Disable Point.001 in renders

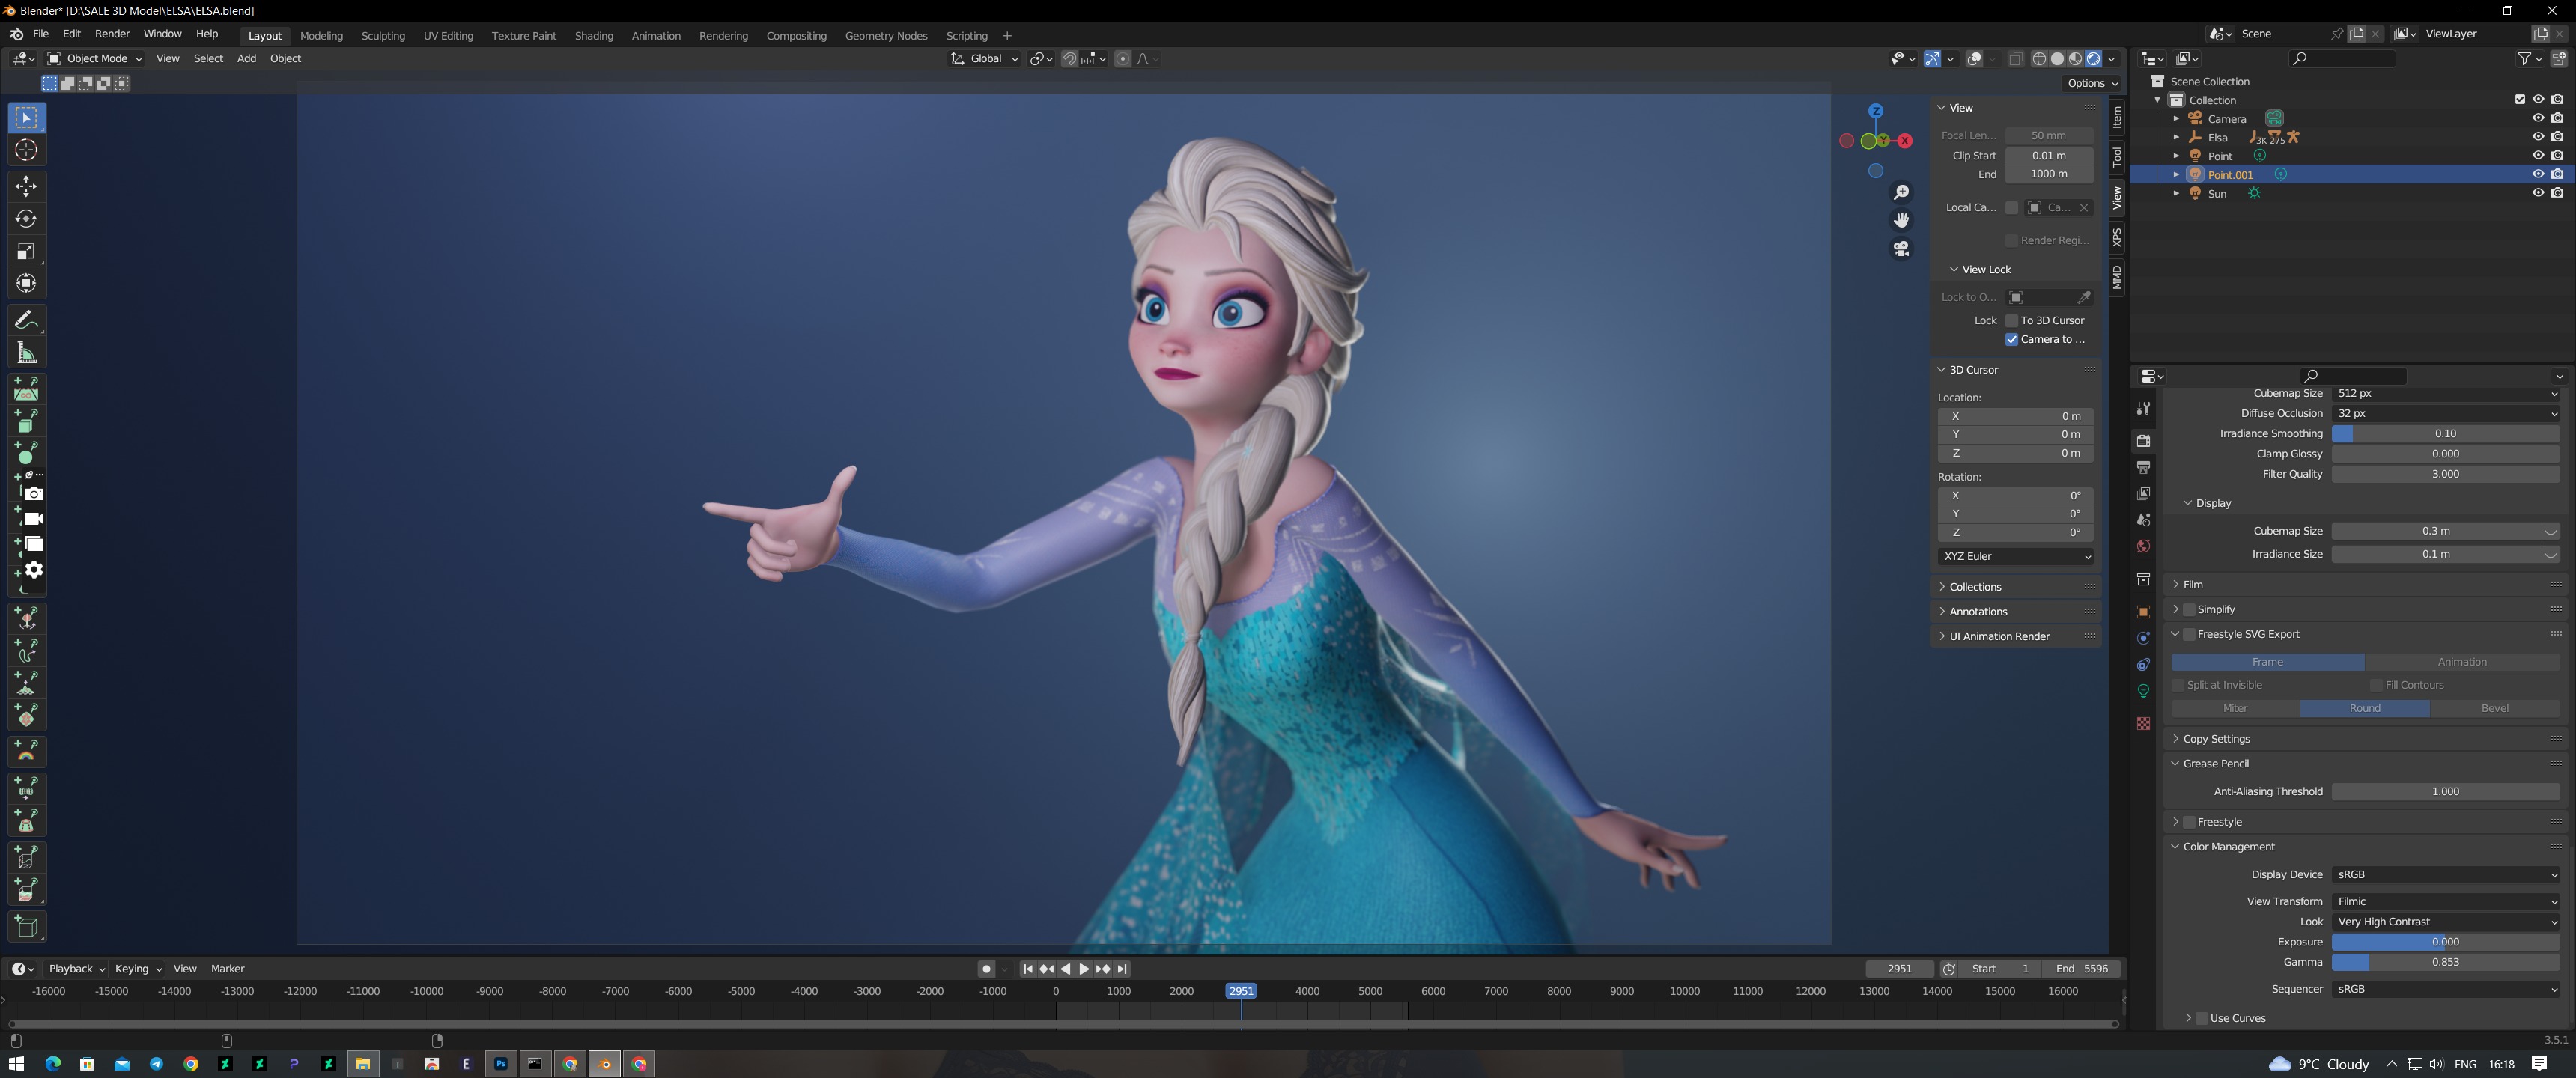click(x=2557, y=174)
